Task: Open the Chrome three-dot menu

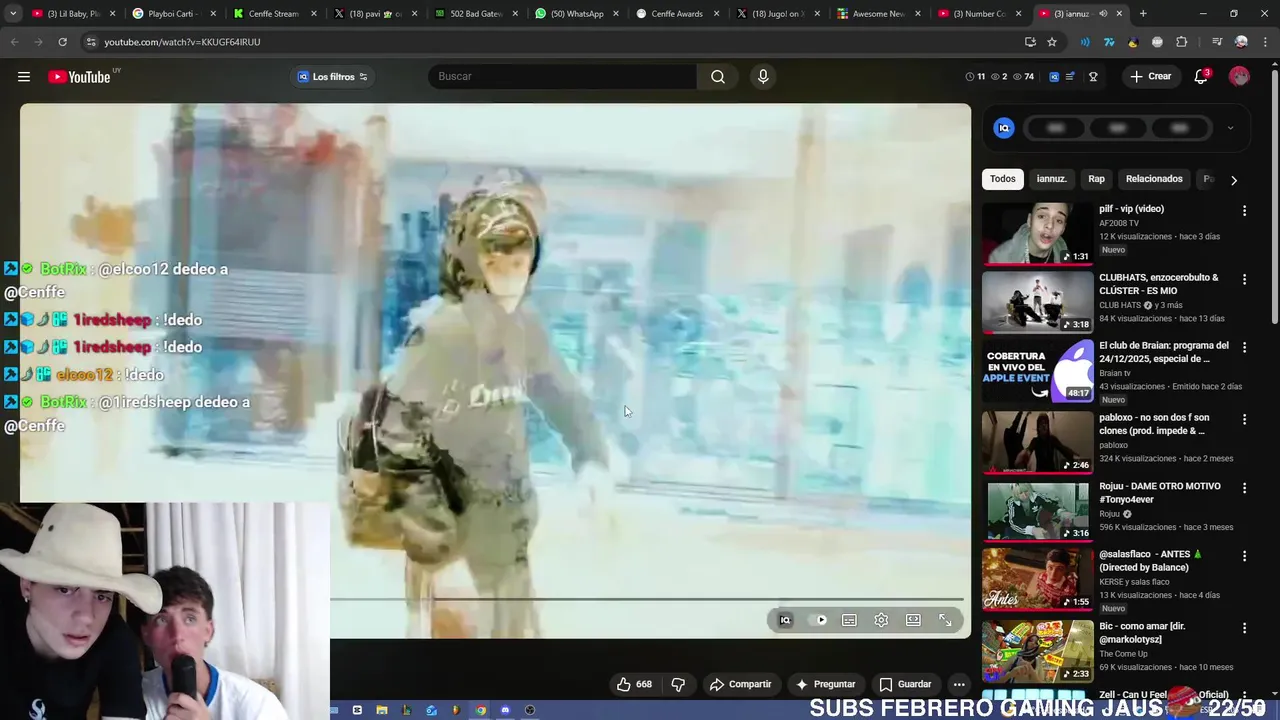Action: (1265, 42)
